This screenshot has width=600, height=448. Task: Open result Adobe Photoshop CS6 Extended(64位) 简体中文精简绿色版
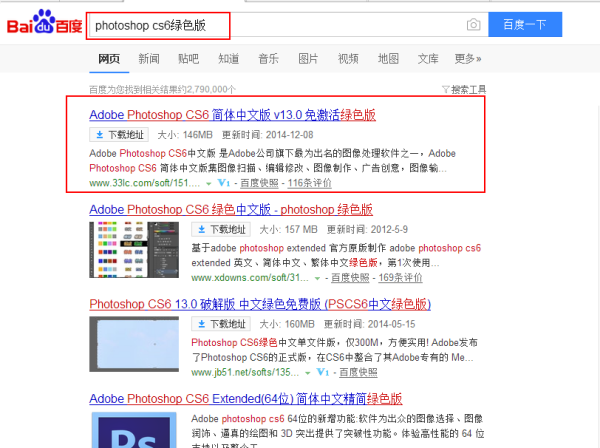point(246,399)
